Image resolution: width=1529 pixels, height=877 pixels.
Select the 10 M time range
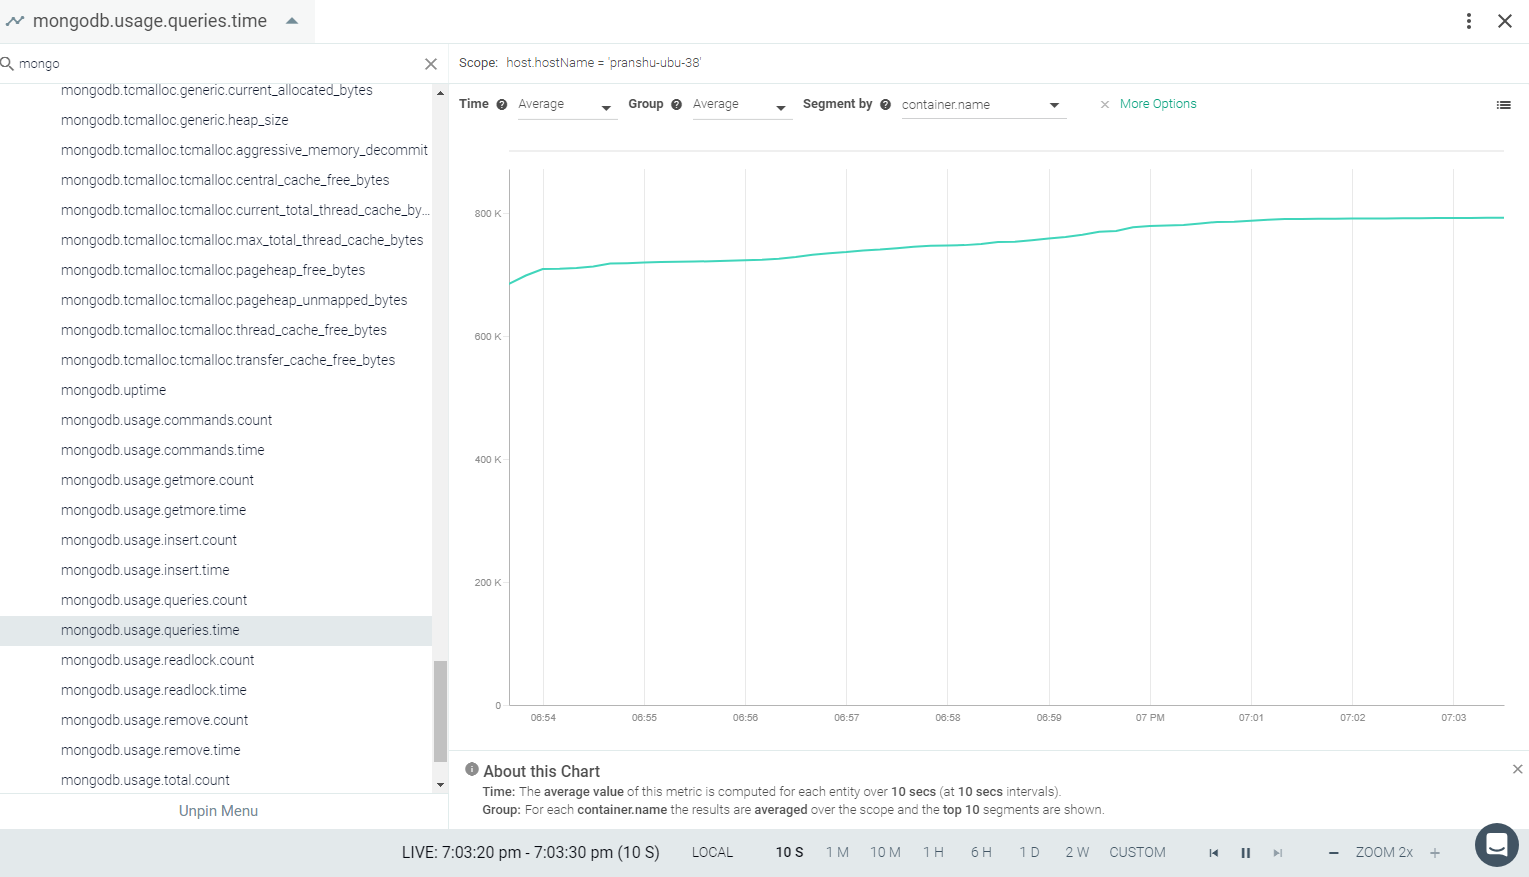pos(885,853)
